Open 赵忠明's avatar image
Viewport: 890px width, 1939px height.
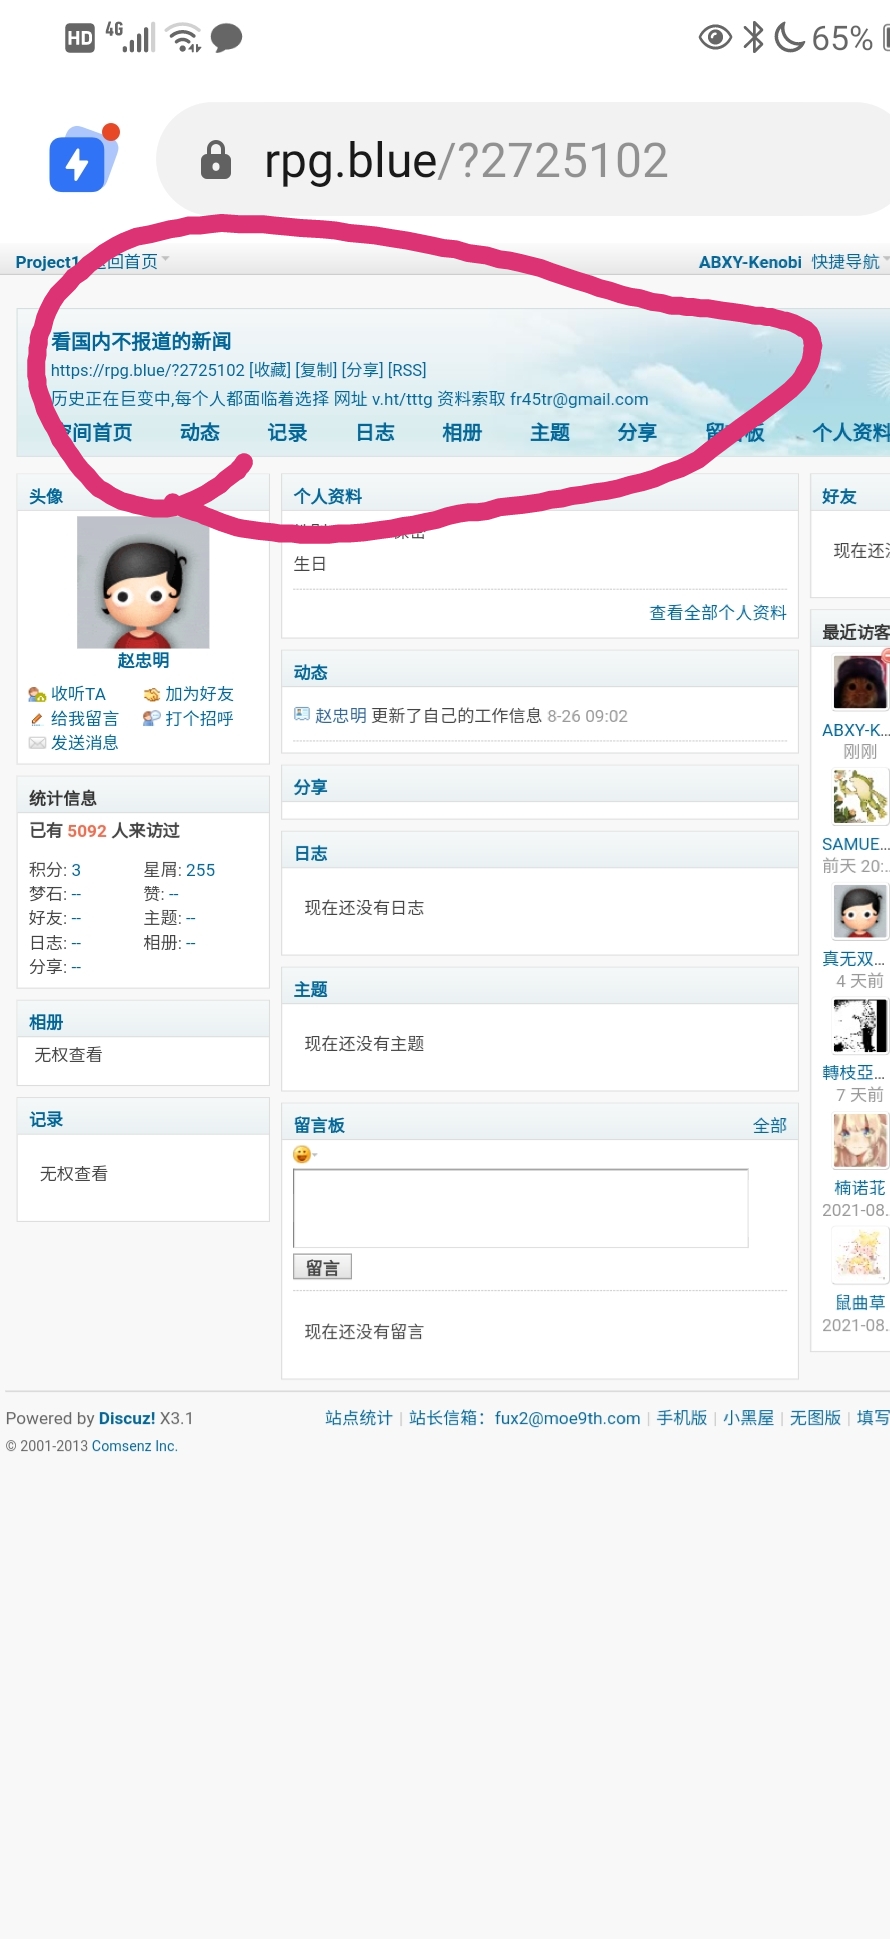pos(143,582)
